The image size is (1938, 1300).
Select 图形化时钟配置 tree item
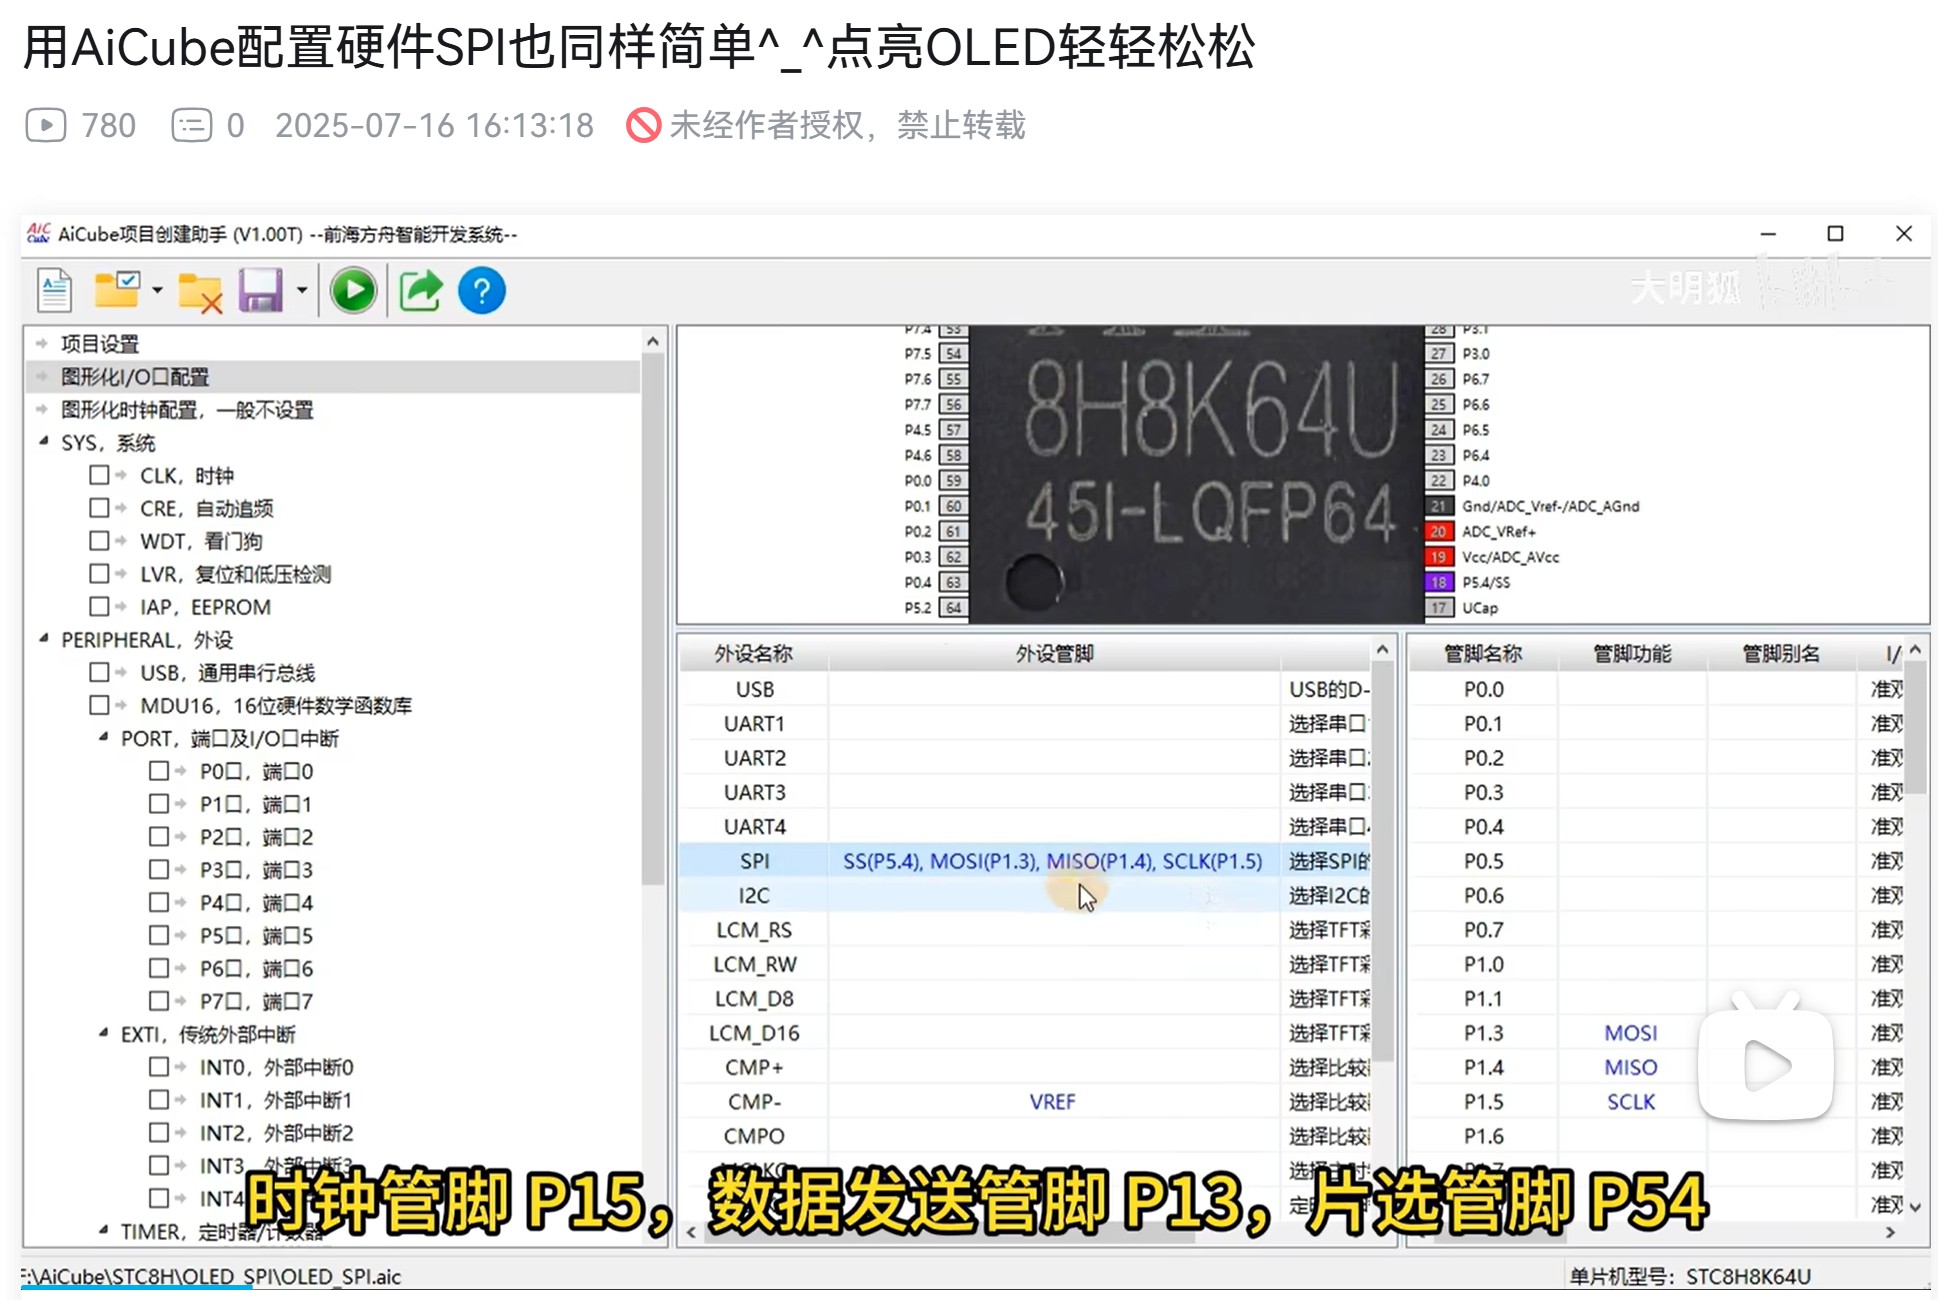pyautogui.click(x=187, y=410)
